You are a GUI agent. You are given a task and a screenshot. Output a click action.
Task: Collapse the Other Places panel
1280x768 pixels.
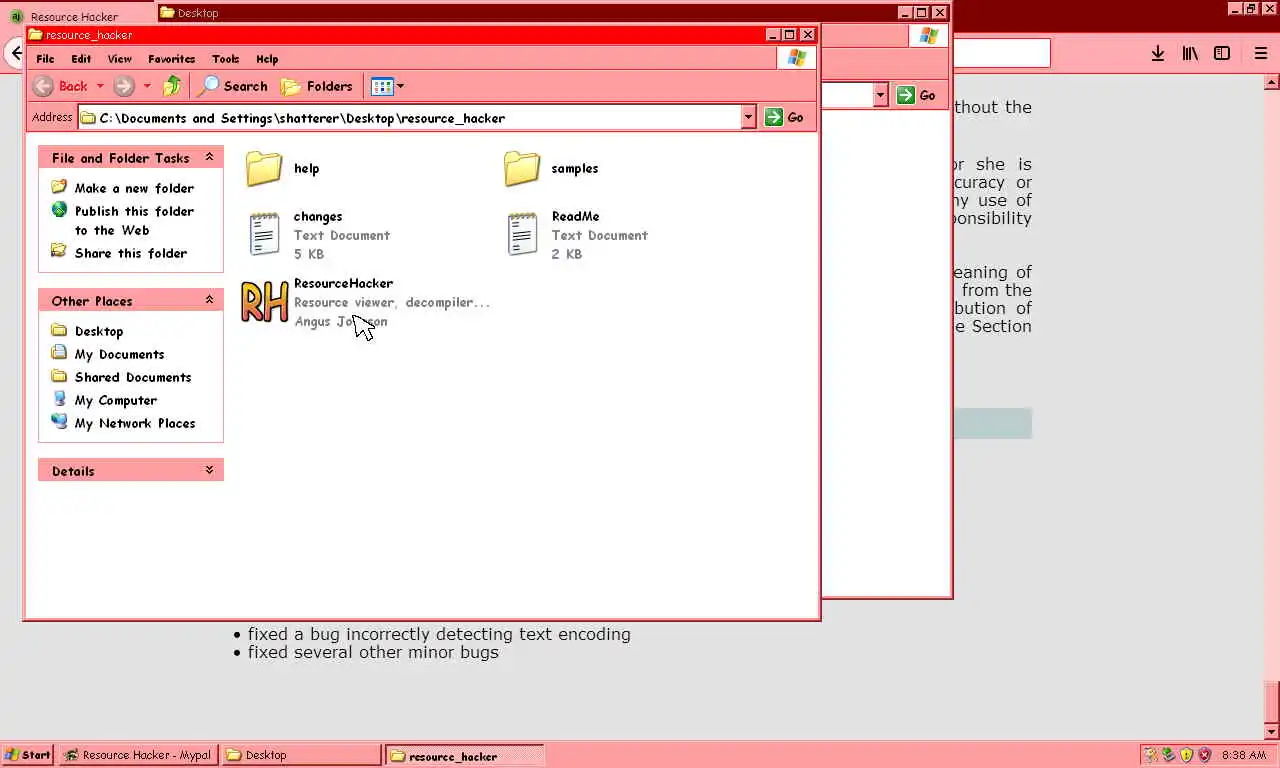[209, 300]
